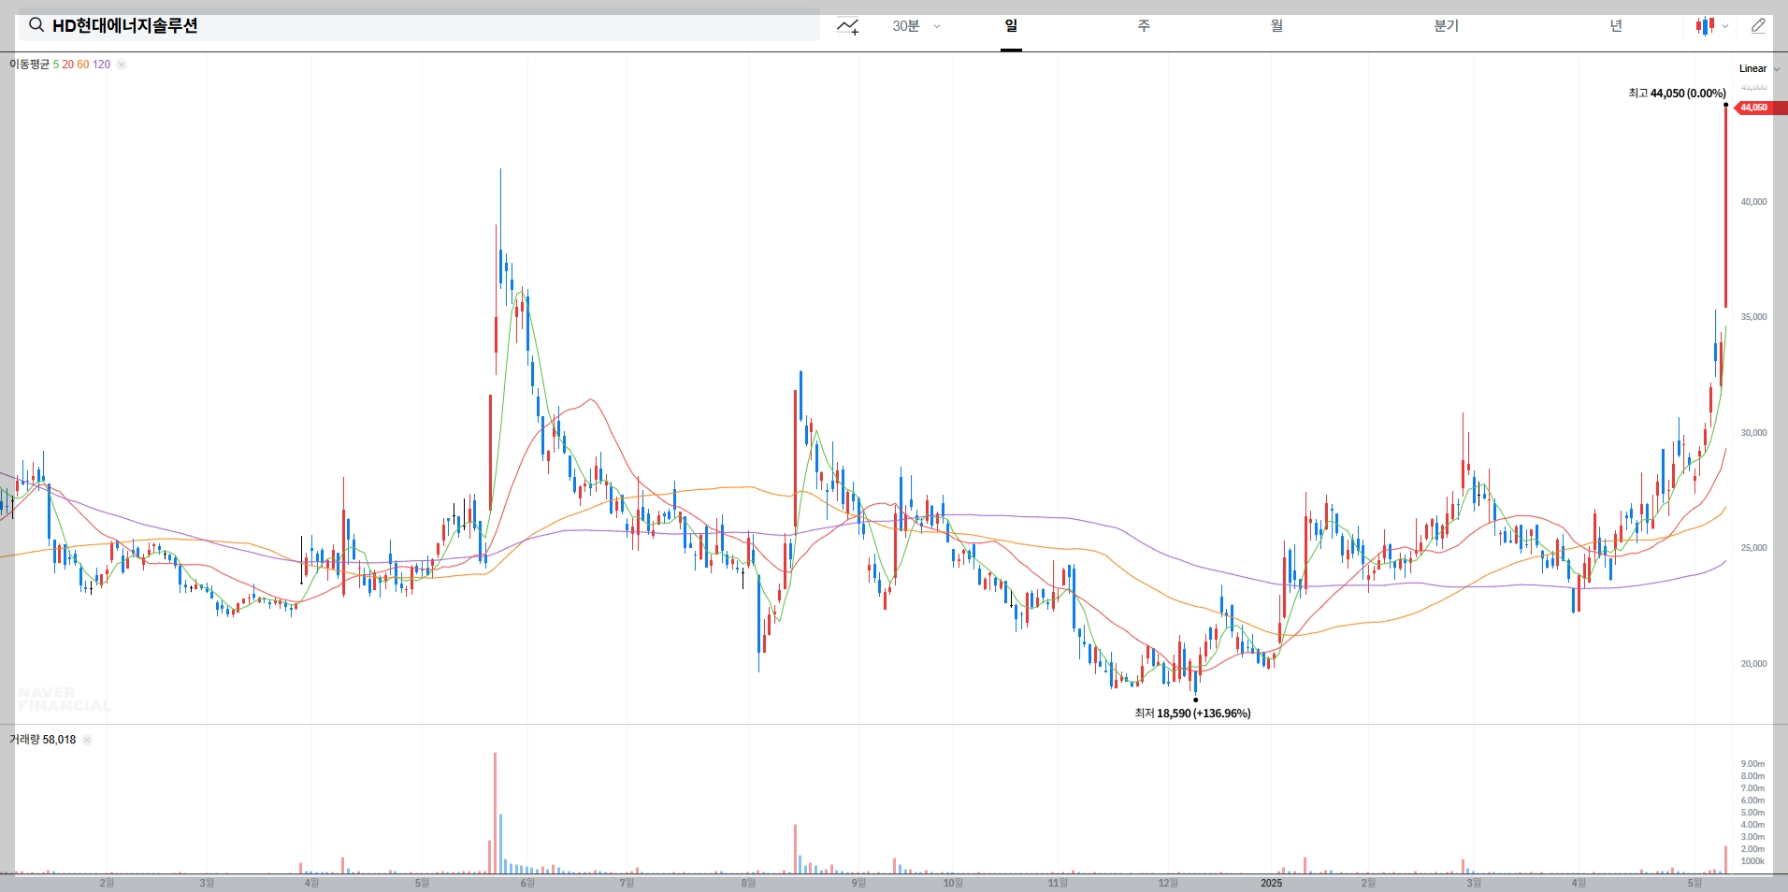Select the 일 (daily) tab
This screenshot has width=1788, height=892.
pyautogui.click(x=1011, y=26)
